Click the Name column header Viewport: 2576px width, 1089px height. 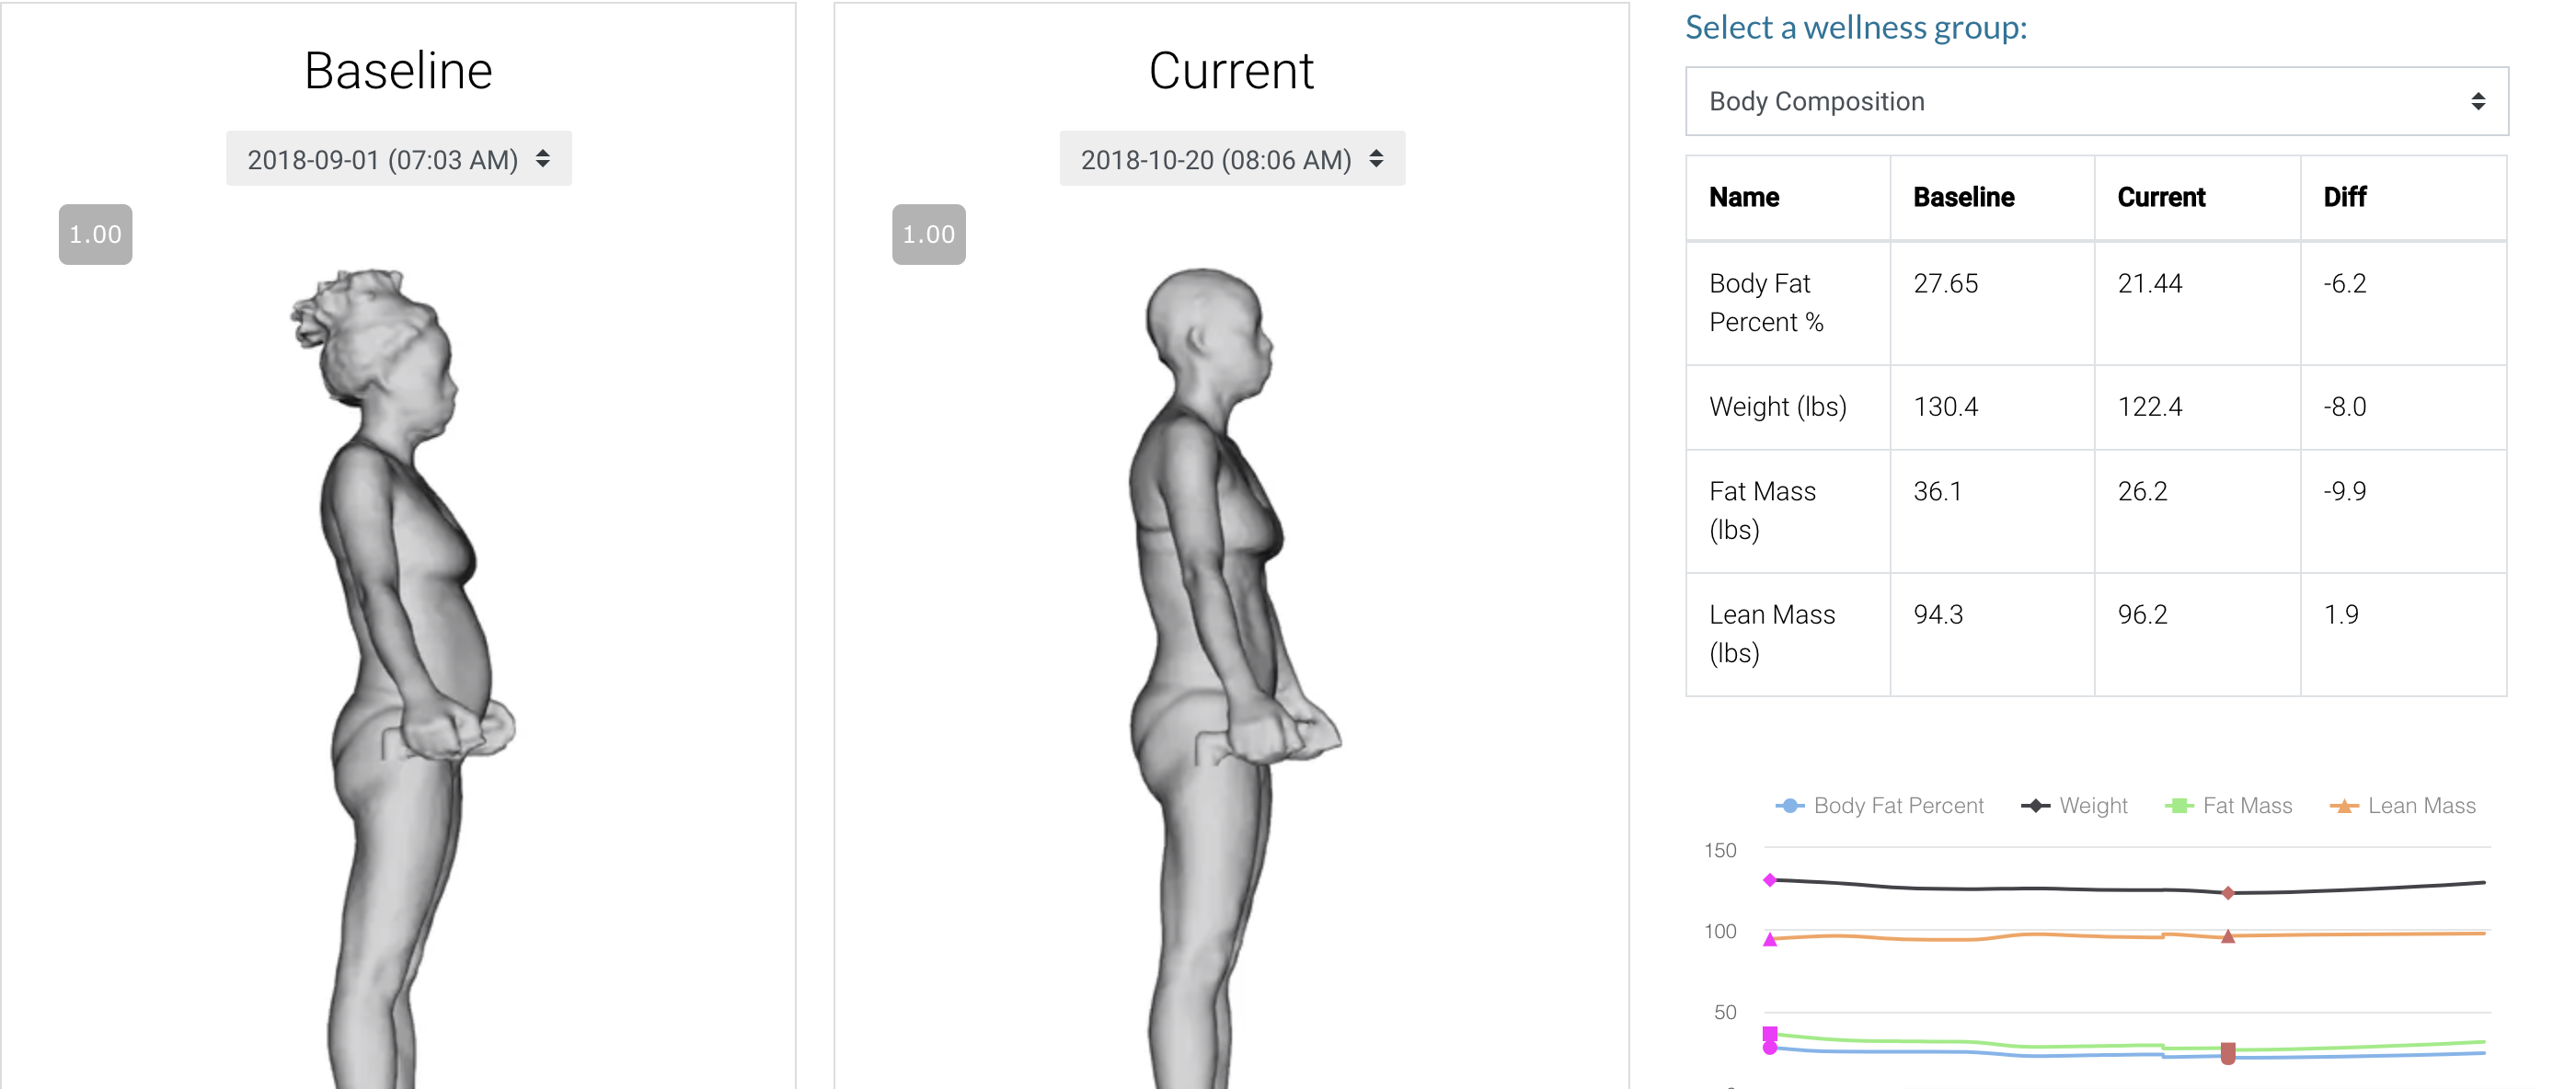click(1743, 197)
